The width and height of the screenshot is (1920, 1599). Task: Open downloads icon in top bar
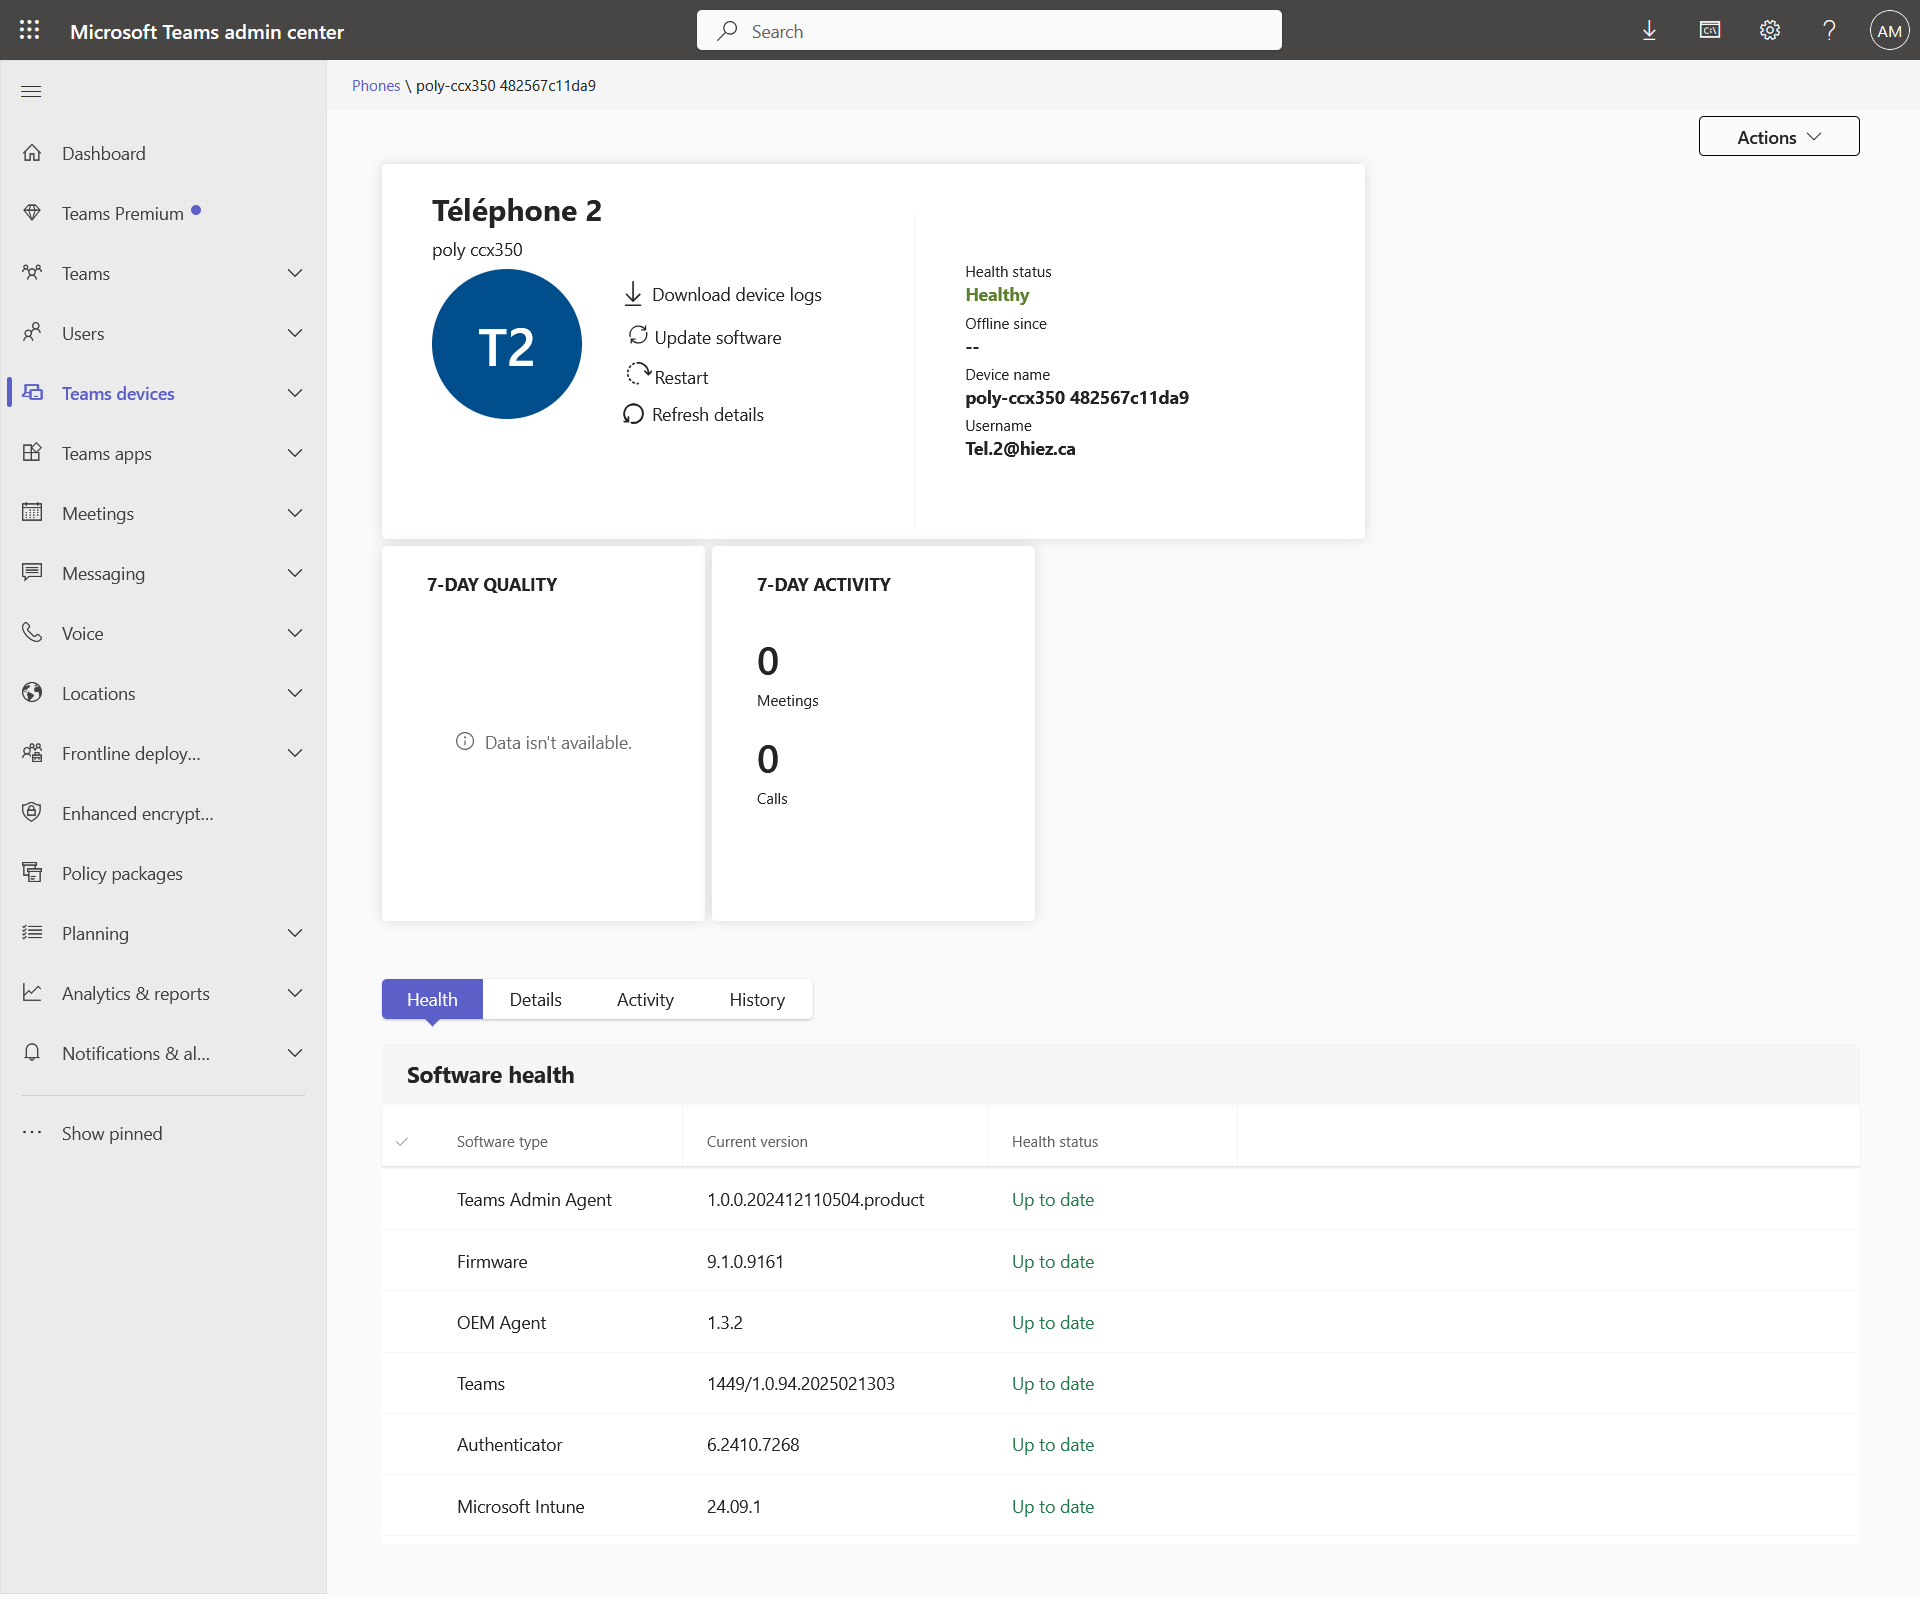pyautogui.click(x=1649, y=31)
